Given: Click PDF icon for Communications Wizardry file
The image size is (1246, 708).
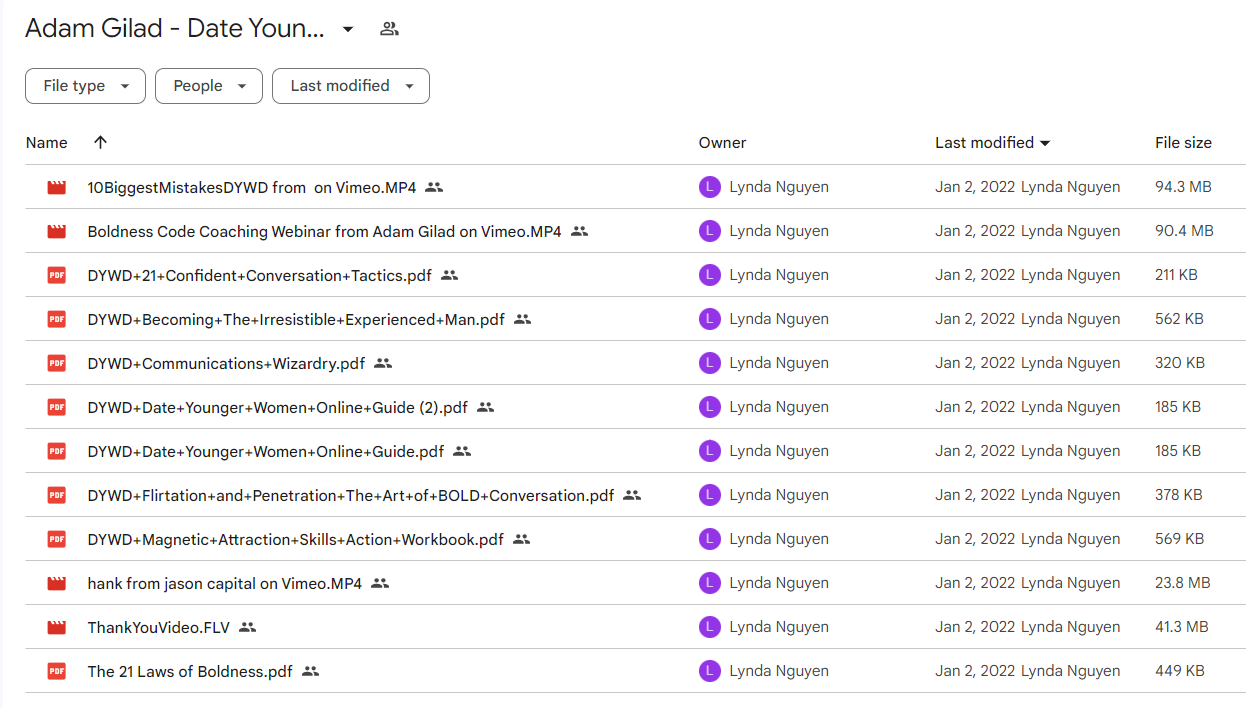Looking at the screenshot, I should [x=56, y=363].
